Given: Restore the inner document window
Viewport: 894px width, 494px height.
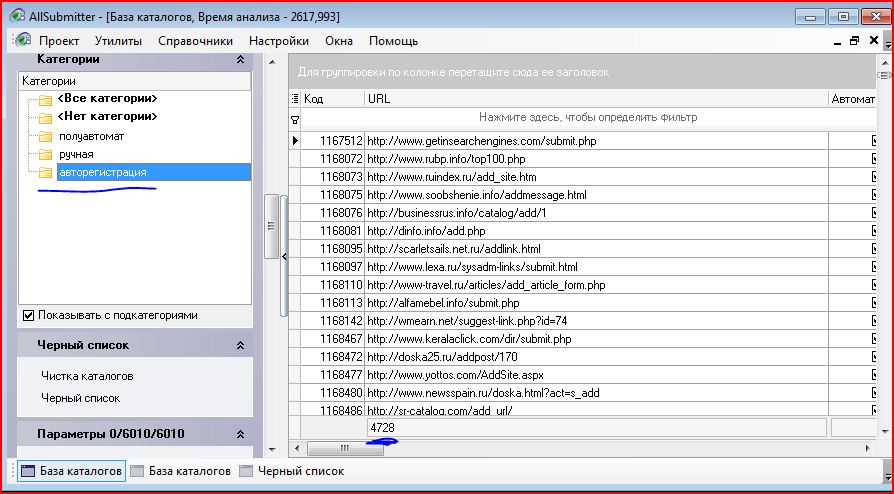Looking at the screenshot, I should [x=854, y=41].
